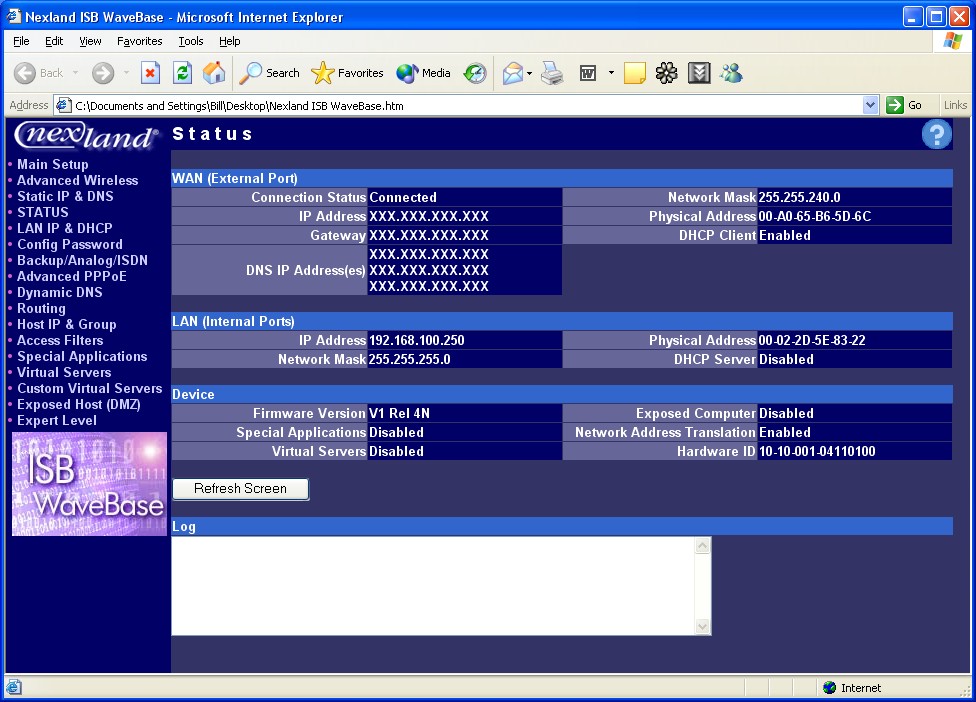Open the Favorites pane from toolbar
The image size is (976, 702).
pyautogui.click(x=347, y=73)
